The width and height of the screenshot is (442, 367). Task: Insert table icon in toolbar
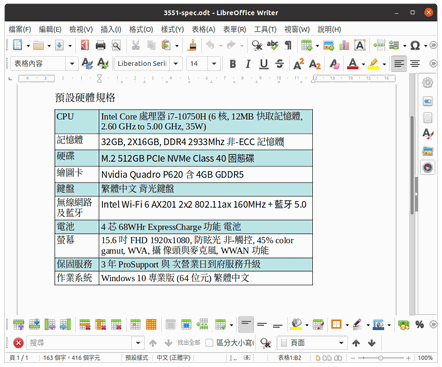click(x=307, y=45)
